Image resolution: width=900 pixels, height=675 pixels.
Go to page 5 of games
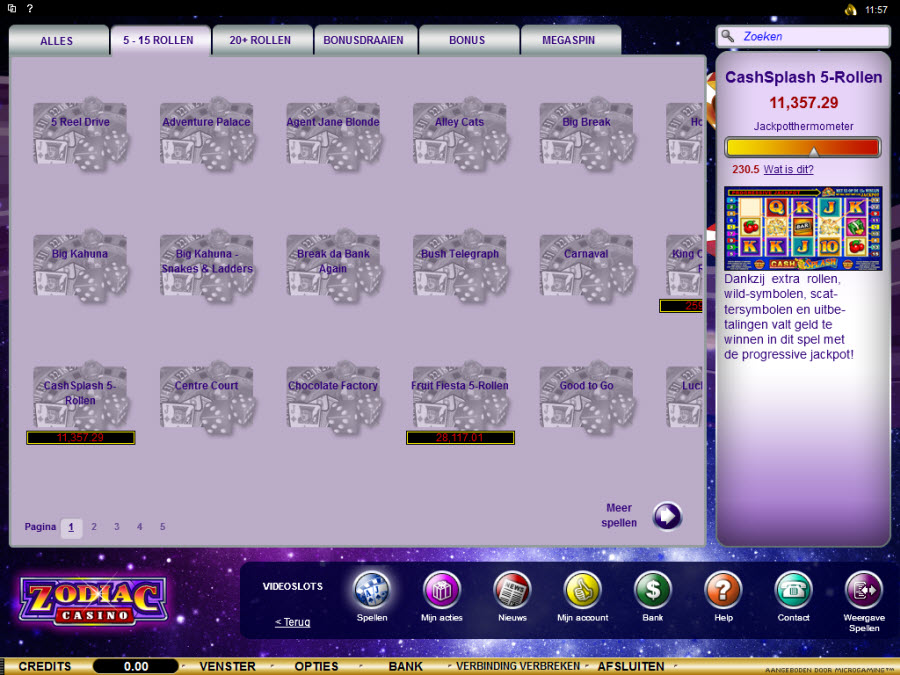[162, 526]
